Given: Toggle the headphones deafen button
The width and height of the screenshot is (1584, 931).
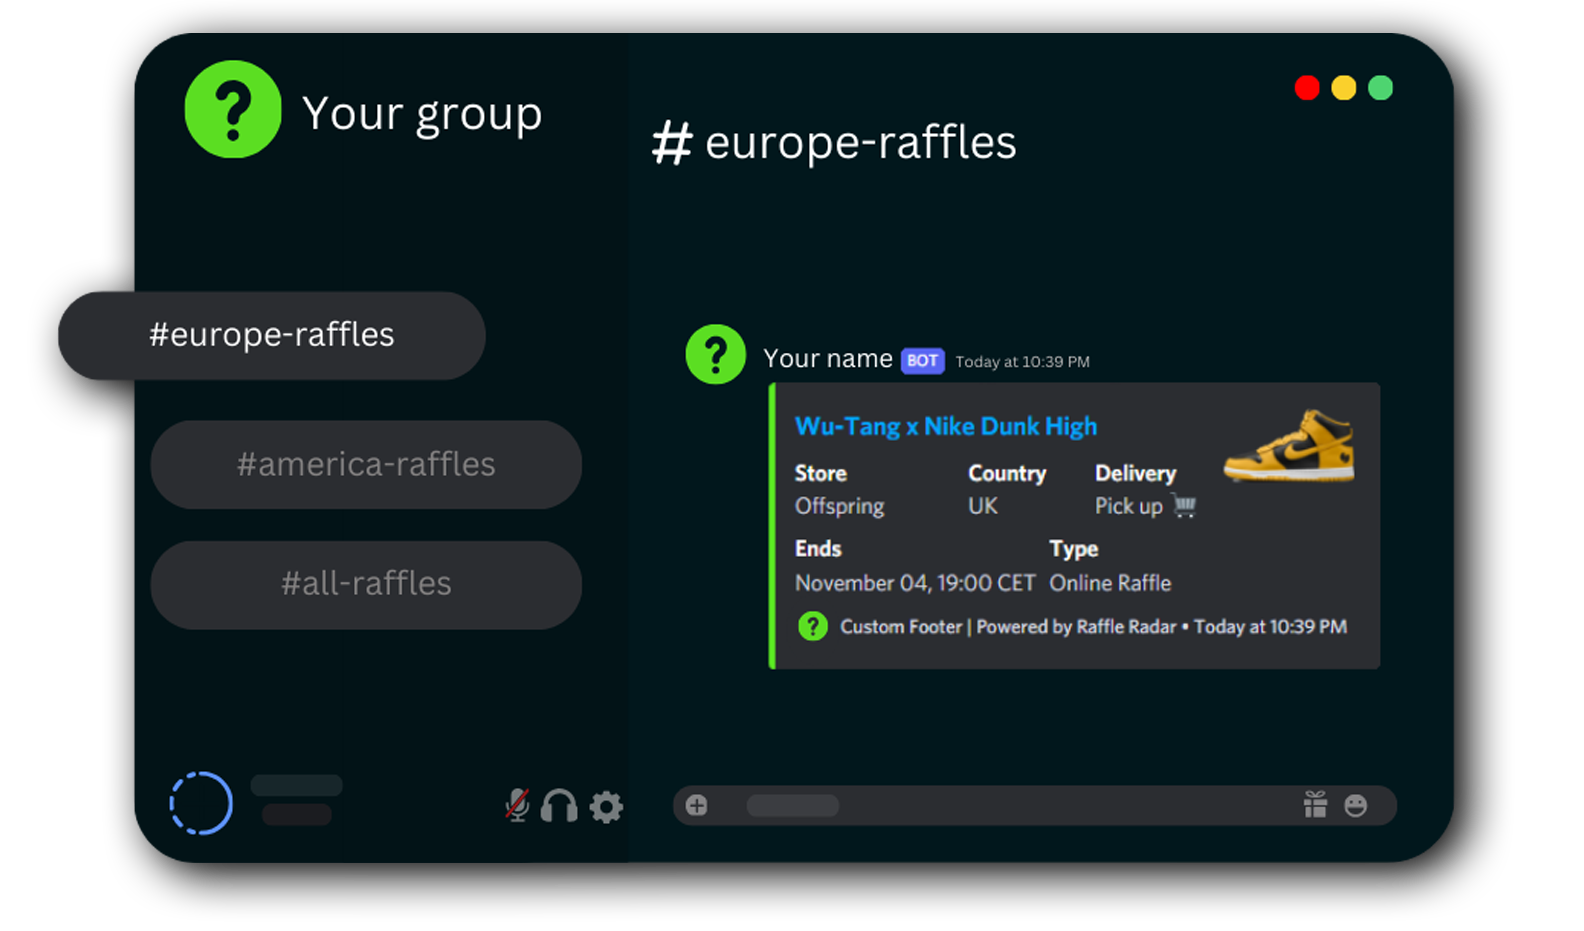Looking at the screenshot, I should click(x=559, y=805).
